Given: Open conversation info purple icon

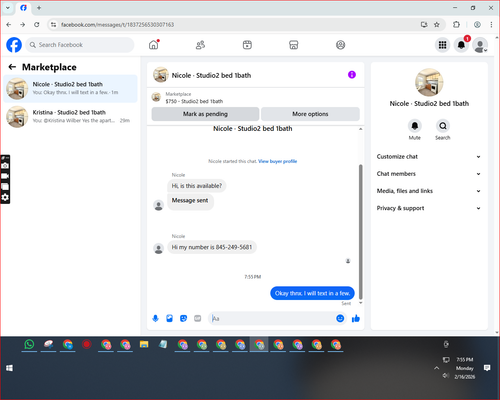Looking at the screenshot, I should tap(352, 75).
